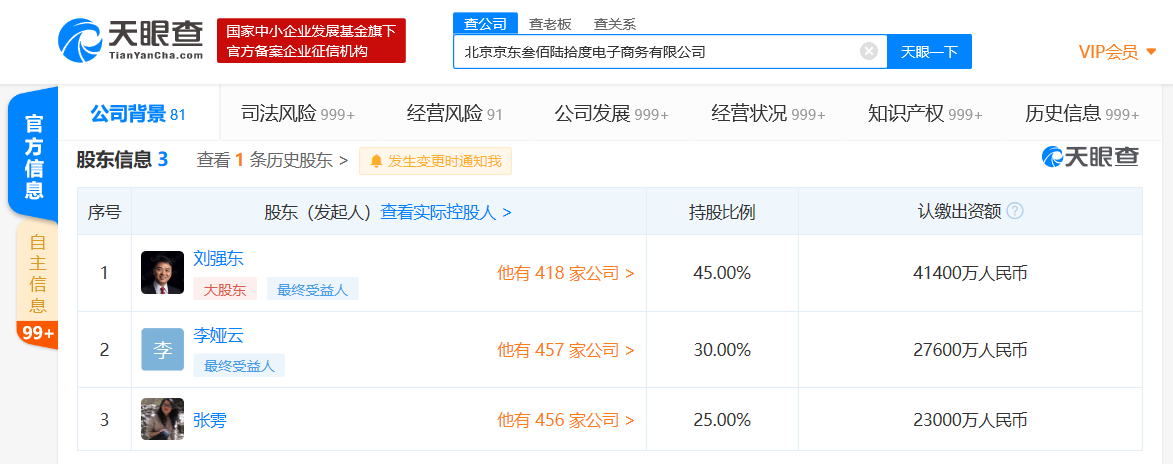1173x464 pixels.
Task: Expand 刘强东's 418 companies list
Action: 565,273
